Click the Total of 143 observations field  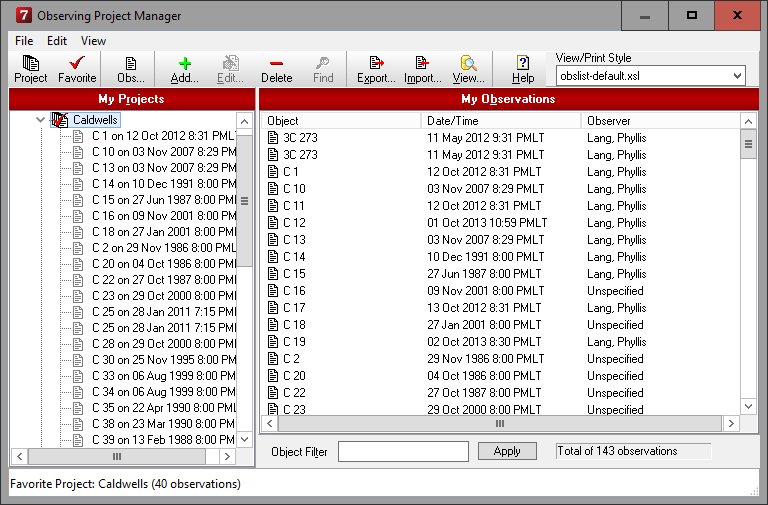pyautogui.click(x=633, y=451)
